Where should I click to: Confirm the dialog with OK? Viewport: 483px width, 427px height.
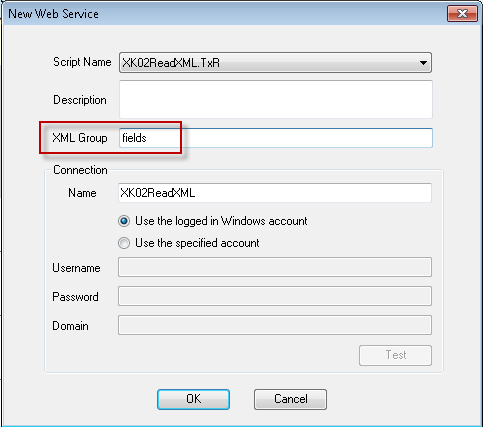click(193, 399)
